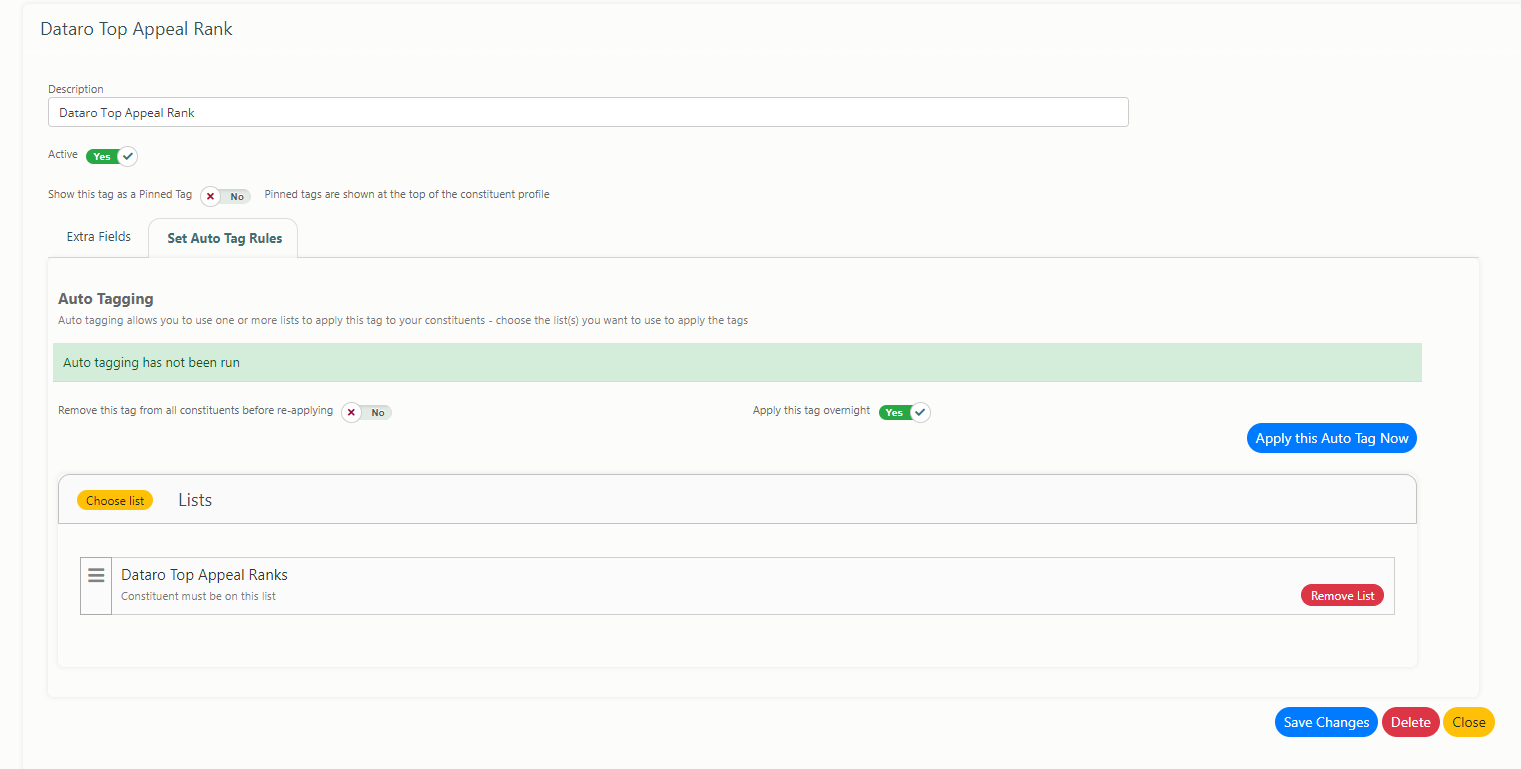Screen dimensions: 1521x769
Task: Enable Show this tag as a Pinned Tag
Action: (x=226, y=196)
